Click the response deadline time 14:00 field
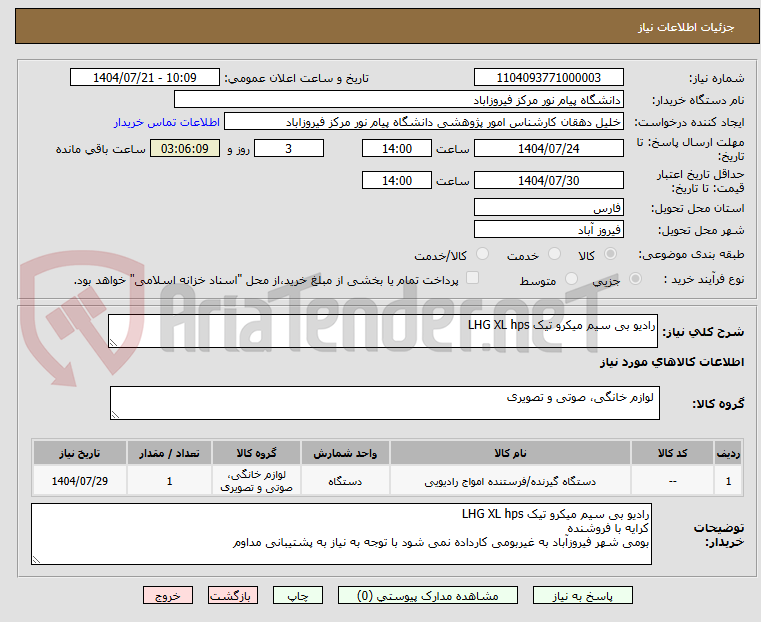Screen dimensions: 761x622 pos(397,148)
